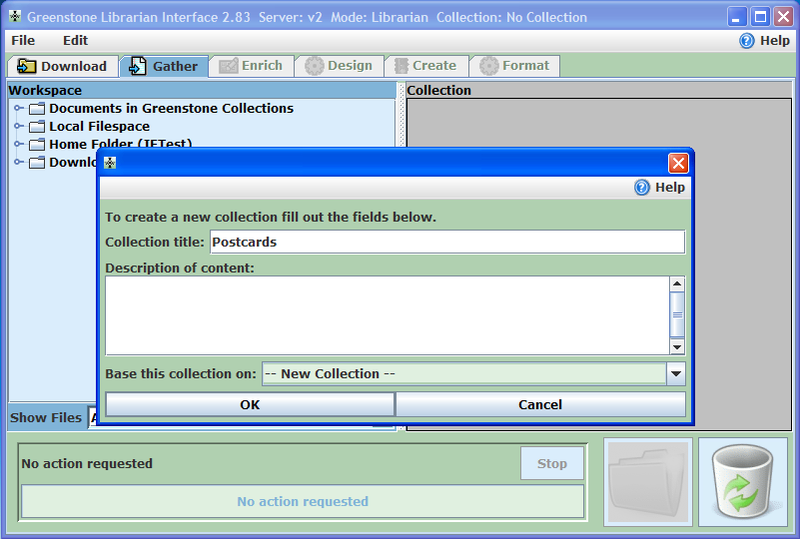800x539 pixels.
Task: Click the Local Filespace folder icon
Action: coord(37,127)
